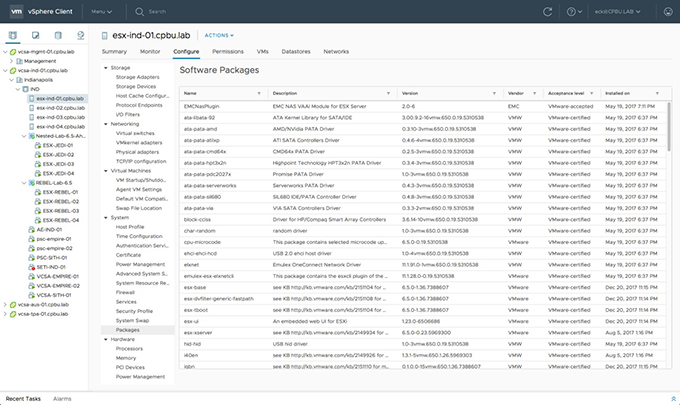Screen dimensions: 680x405
Task: Switch to the Permissions tab
Action: (x=228, y=52)
